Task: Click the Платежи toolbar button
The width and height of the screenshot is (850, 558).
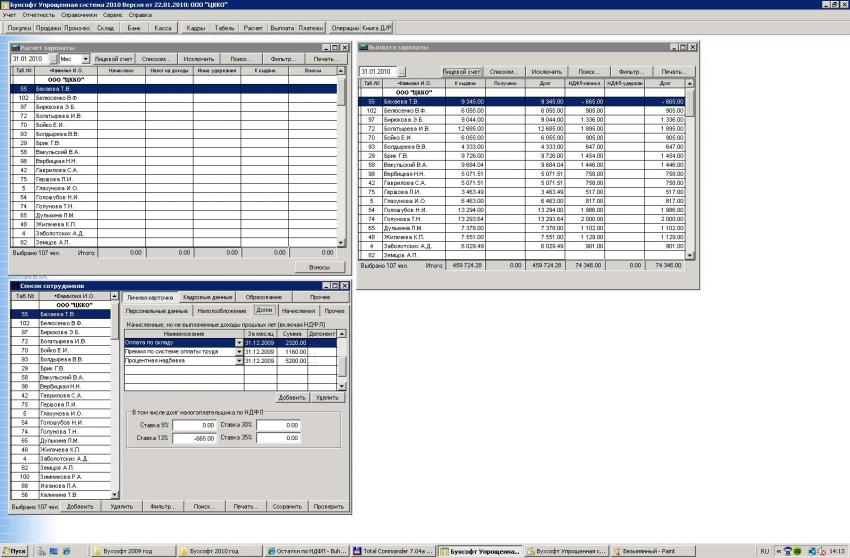Action: [x=311, y=28]
